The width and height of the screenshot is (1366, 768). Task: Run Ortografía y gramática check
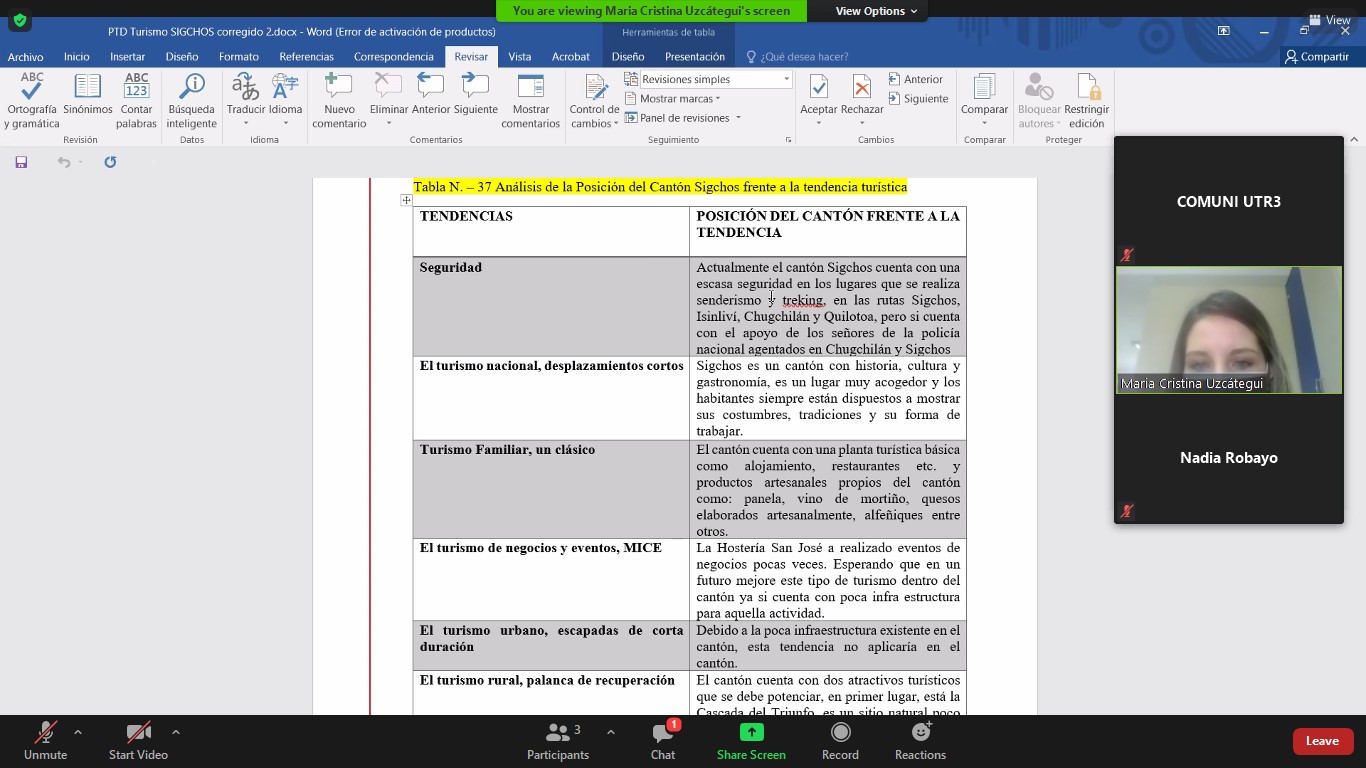pos(32,100)
